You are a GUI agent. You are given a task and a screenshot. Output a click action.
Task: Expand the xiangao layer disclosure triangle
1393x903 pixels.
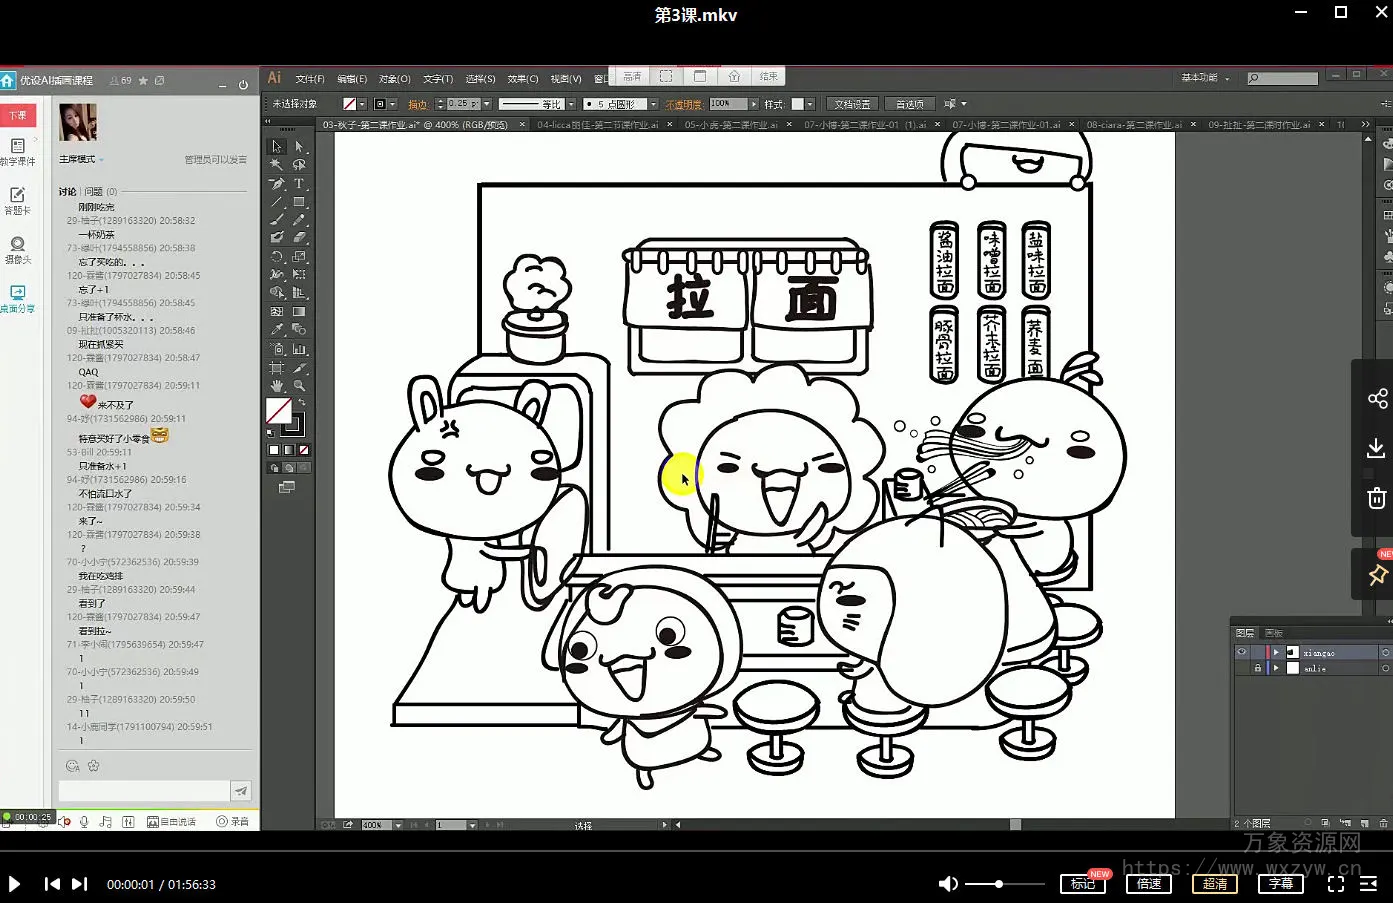point(1276,653)
